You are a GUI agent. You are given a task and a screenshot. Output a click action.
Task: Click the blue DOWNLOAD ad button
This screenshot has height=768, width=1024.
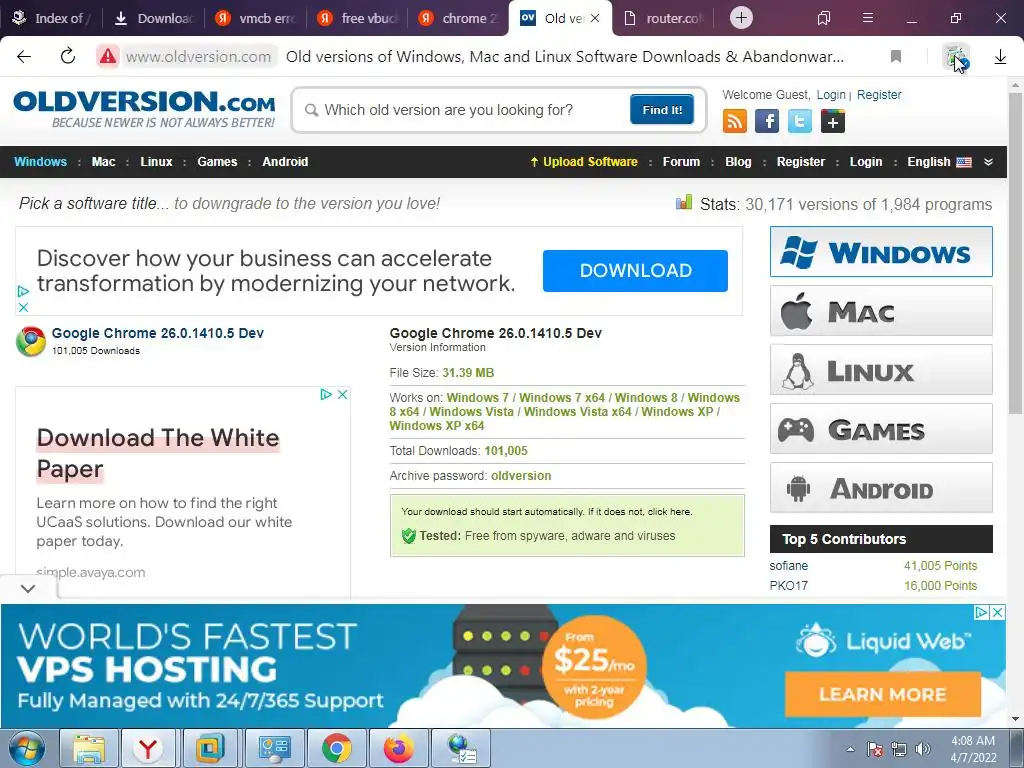coord(635,270)
